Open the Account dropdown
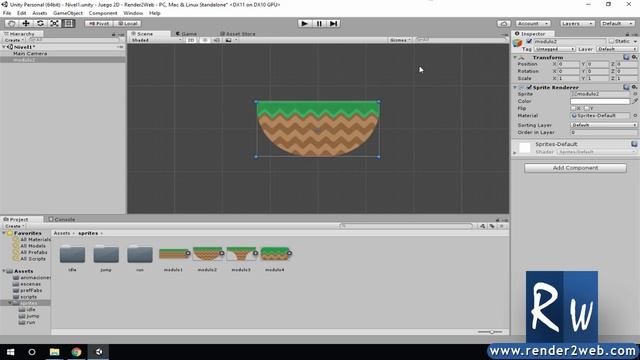Image resolution: width=640 pixels, height=360 pixels. tap(533, 24)
